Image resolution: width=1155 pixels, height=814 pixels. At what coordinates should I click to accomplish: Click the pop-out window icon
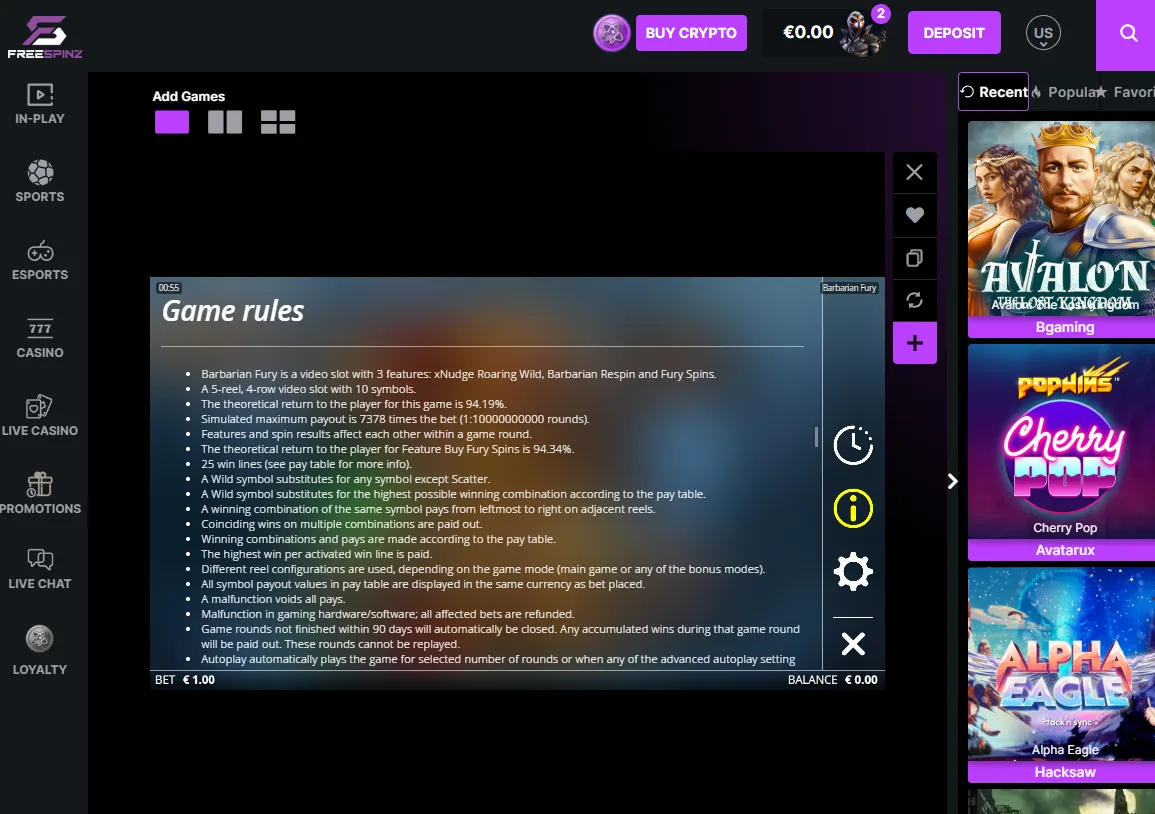(915, 258)
